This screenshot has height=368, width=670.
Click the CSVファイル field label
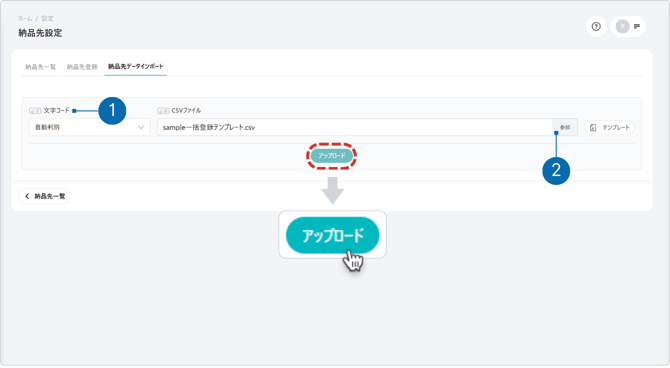coord(186,111)
